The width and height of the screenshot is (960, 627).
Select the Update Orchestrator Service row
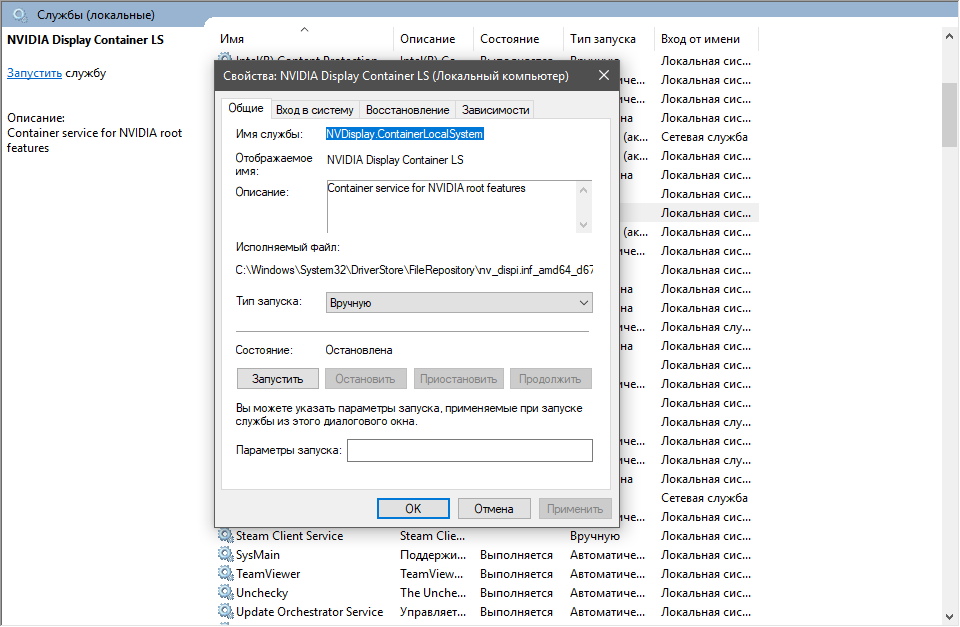[487, 612]
